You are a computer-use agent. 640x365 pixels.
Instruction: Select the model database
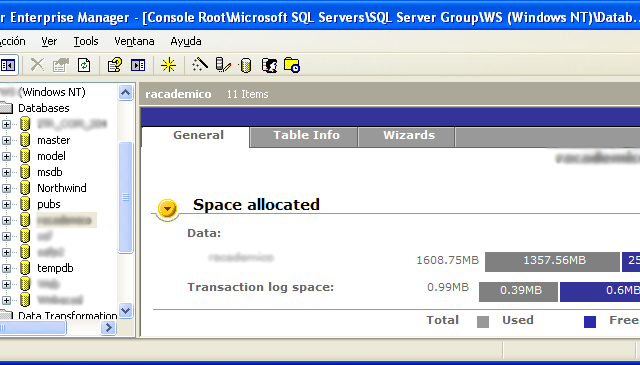tap(51, 156)
